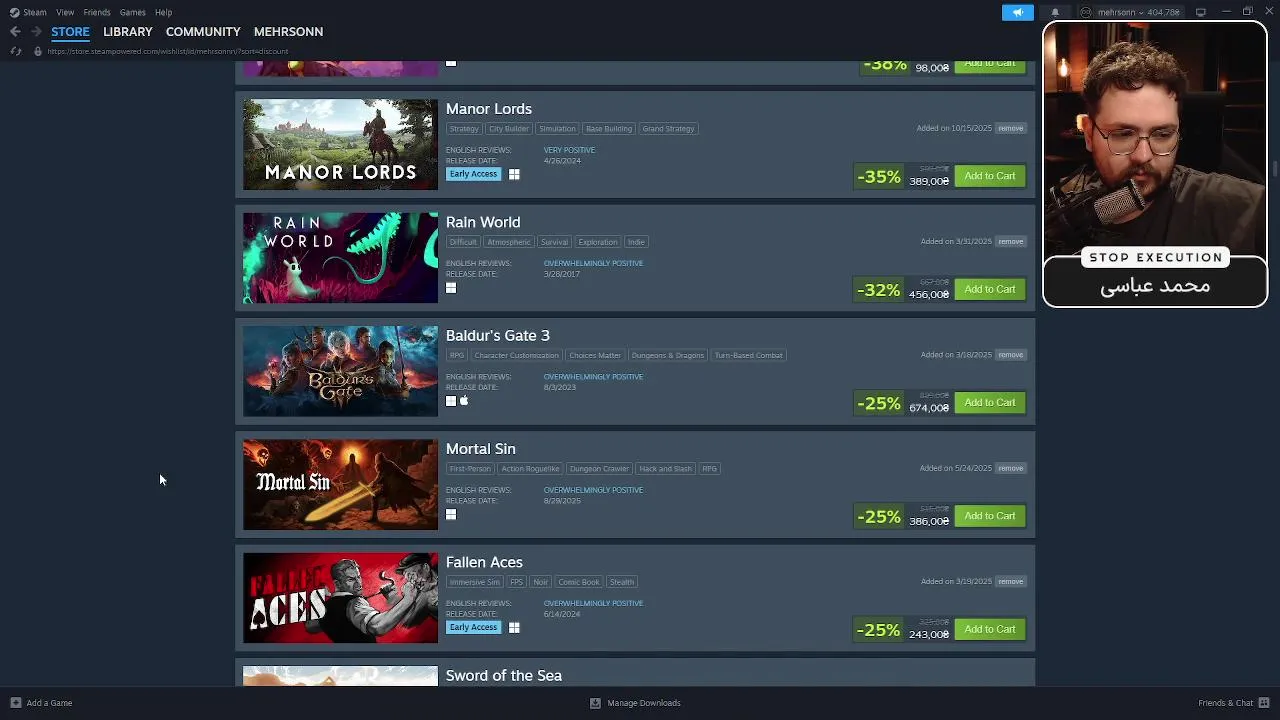Click the City Builder tag on Manor Lords
1280x720 pixels.
(x=508, y=128)
